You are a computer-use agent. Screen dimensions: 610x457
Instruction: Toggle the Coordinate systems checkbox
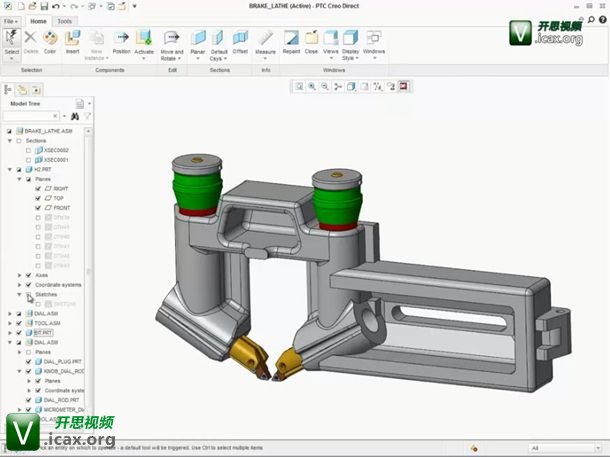coord(28,285)
